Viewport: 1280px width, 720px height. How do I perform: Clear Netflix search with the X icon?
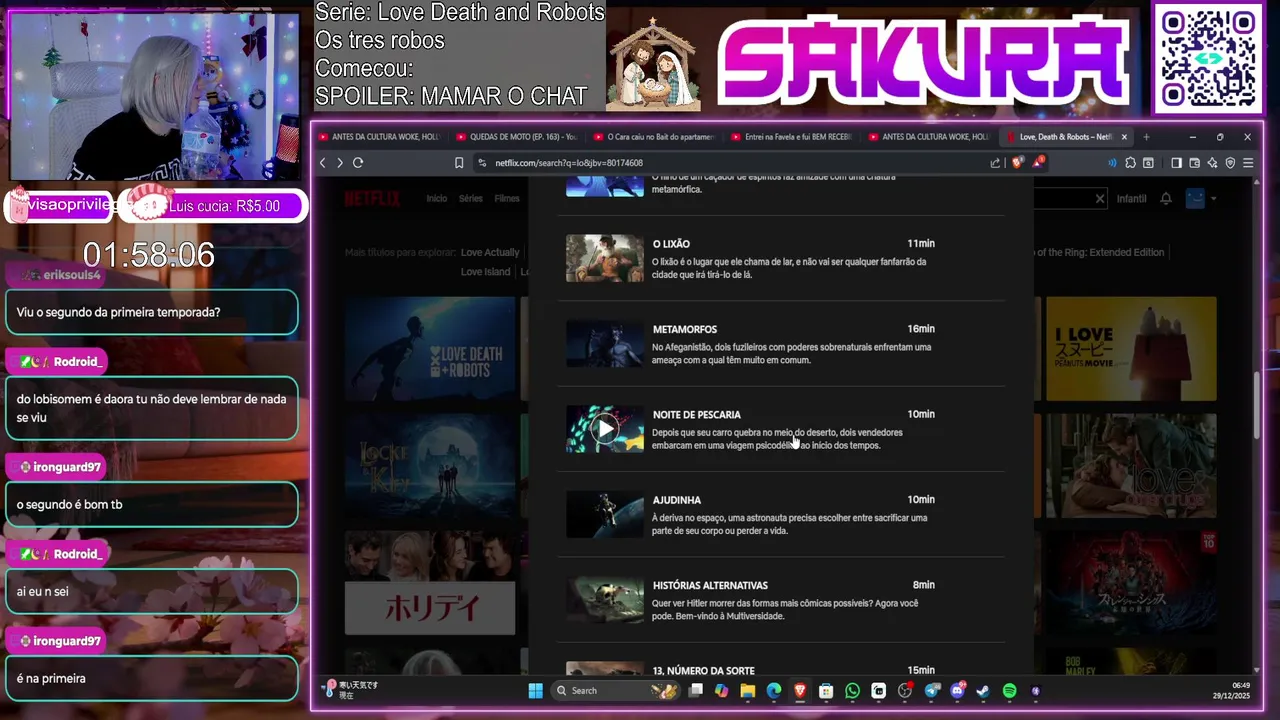(x=1100, y=199)
